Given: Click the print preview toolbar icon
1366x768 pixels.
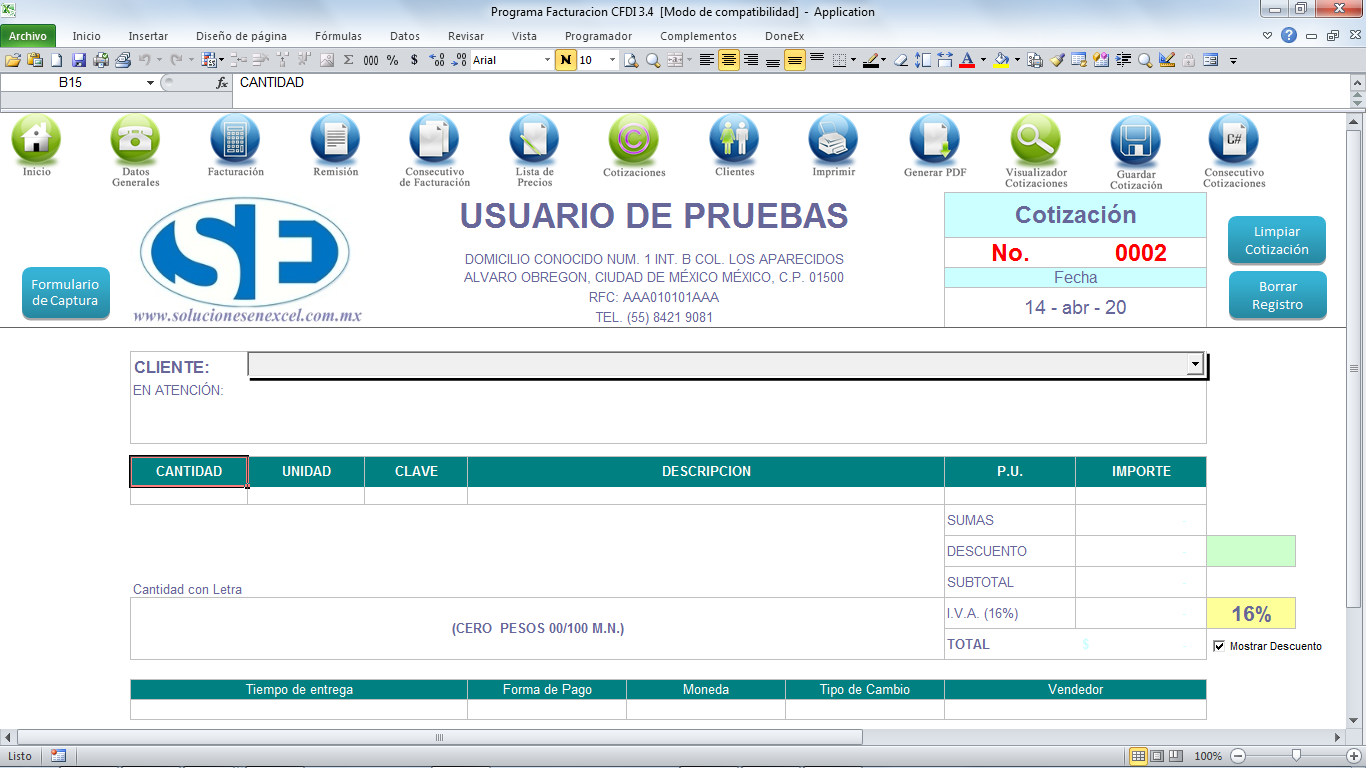Looking at the screenshot, I should click(x=631, y=60).
